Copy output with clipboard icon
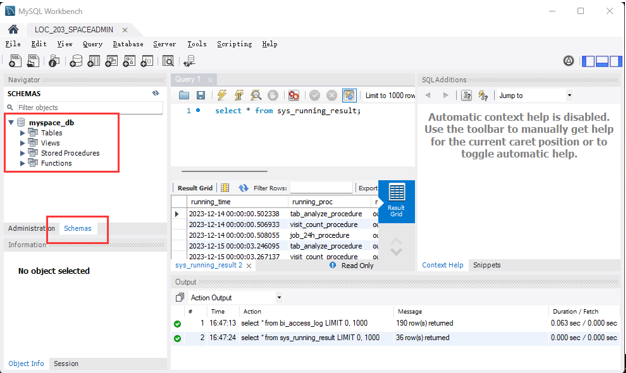 (x=180, y=297)
